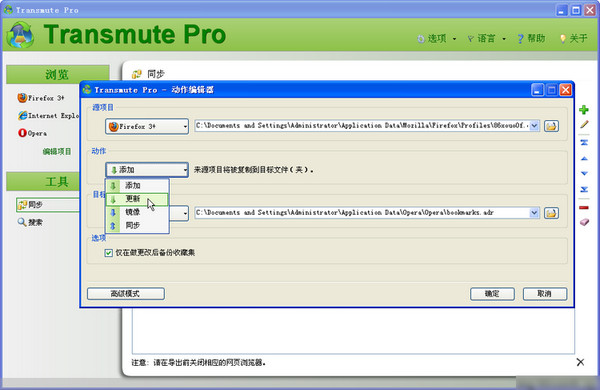Click the pencil edit-action icon
Screen dimensions: 600x390
point(584,124)
